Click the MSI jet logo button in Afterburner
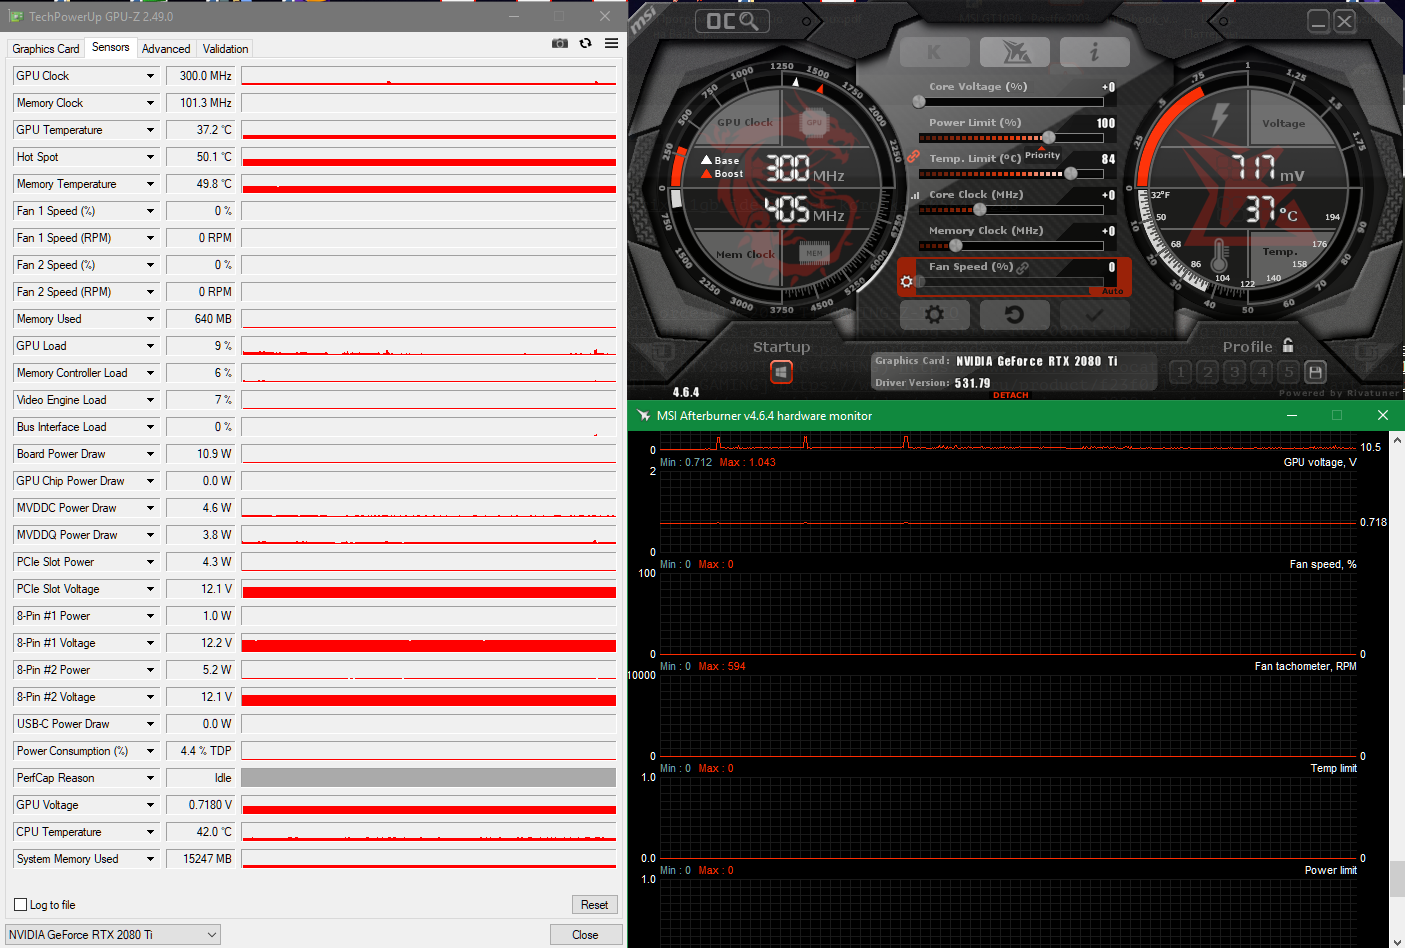 tap(1014, 52)
